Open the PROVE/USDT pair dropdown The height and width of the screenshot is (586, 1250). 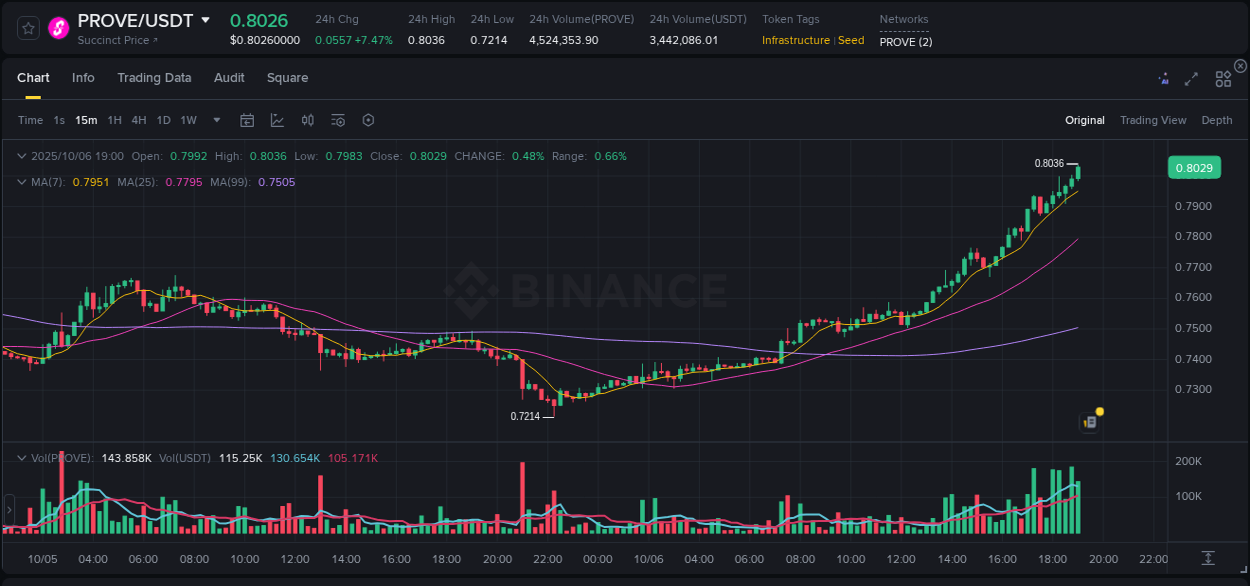[206, 19]
